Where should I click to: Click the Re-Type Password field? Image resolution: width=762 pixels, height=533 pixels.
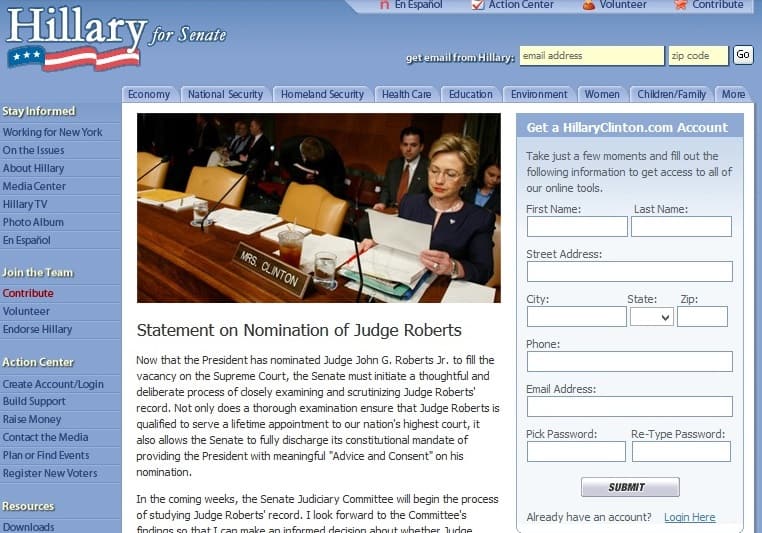(x=681, y=451)
